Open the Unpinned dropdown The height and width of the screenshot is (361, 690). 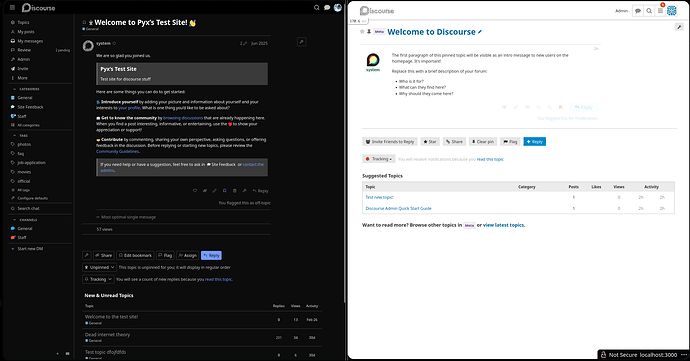pos(99,267)
